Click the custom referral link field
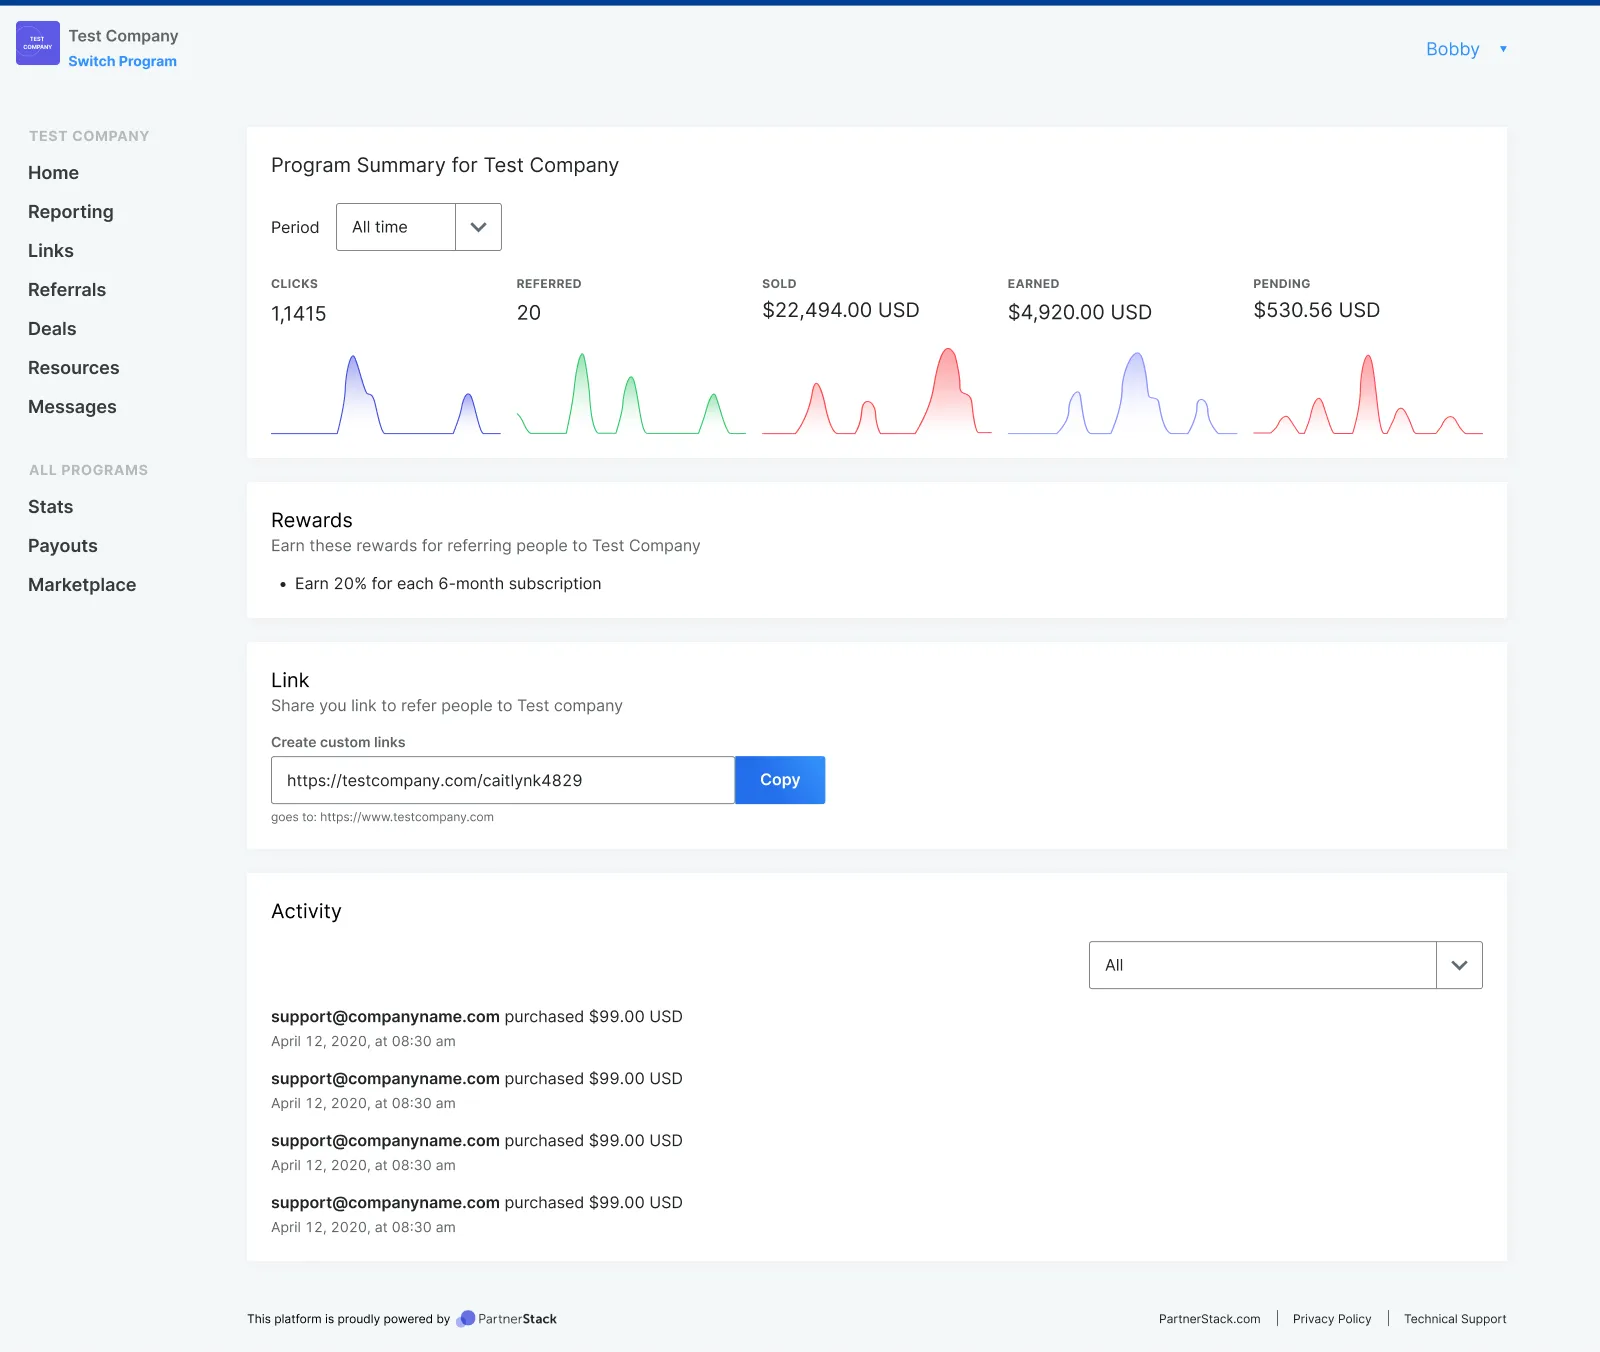Image resolution: width=1600 pixels, height=1352 pixels. [x=503, y=780]
